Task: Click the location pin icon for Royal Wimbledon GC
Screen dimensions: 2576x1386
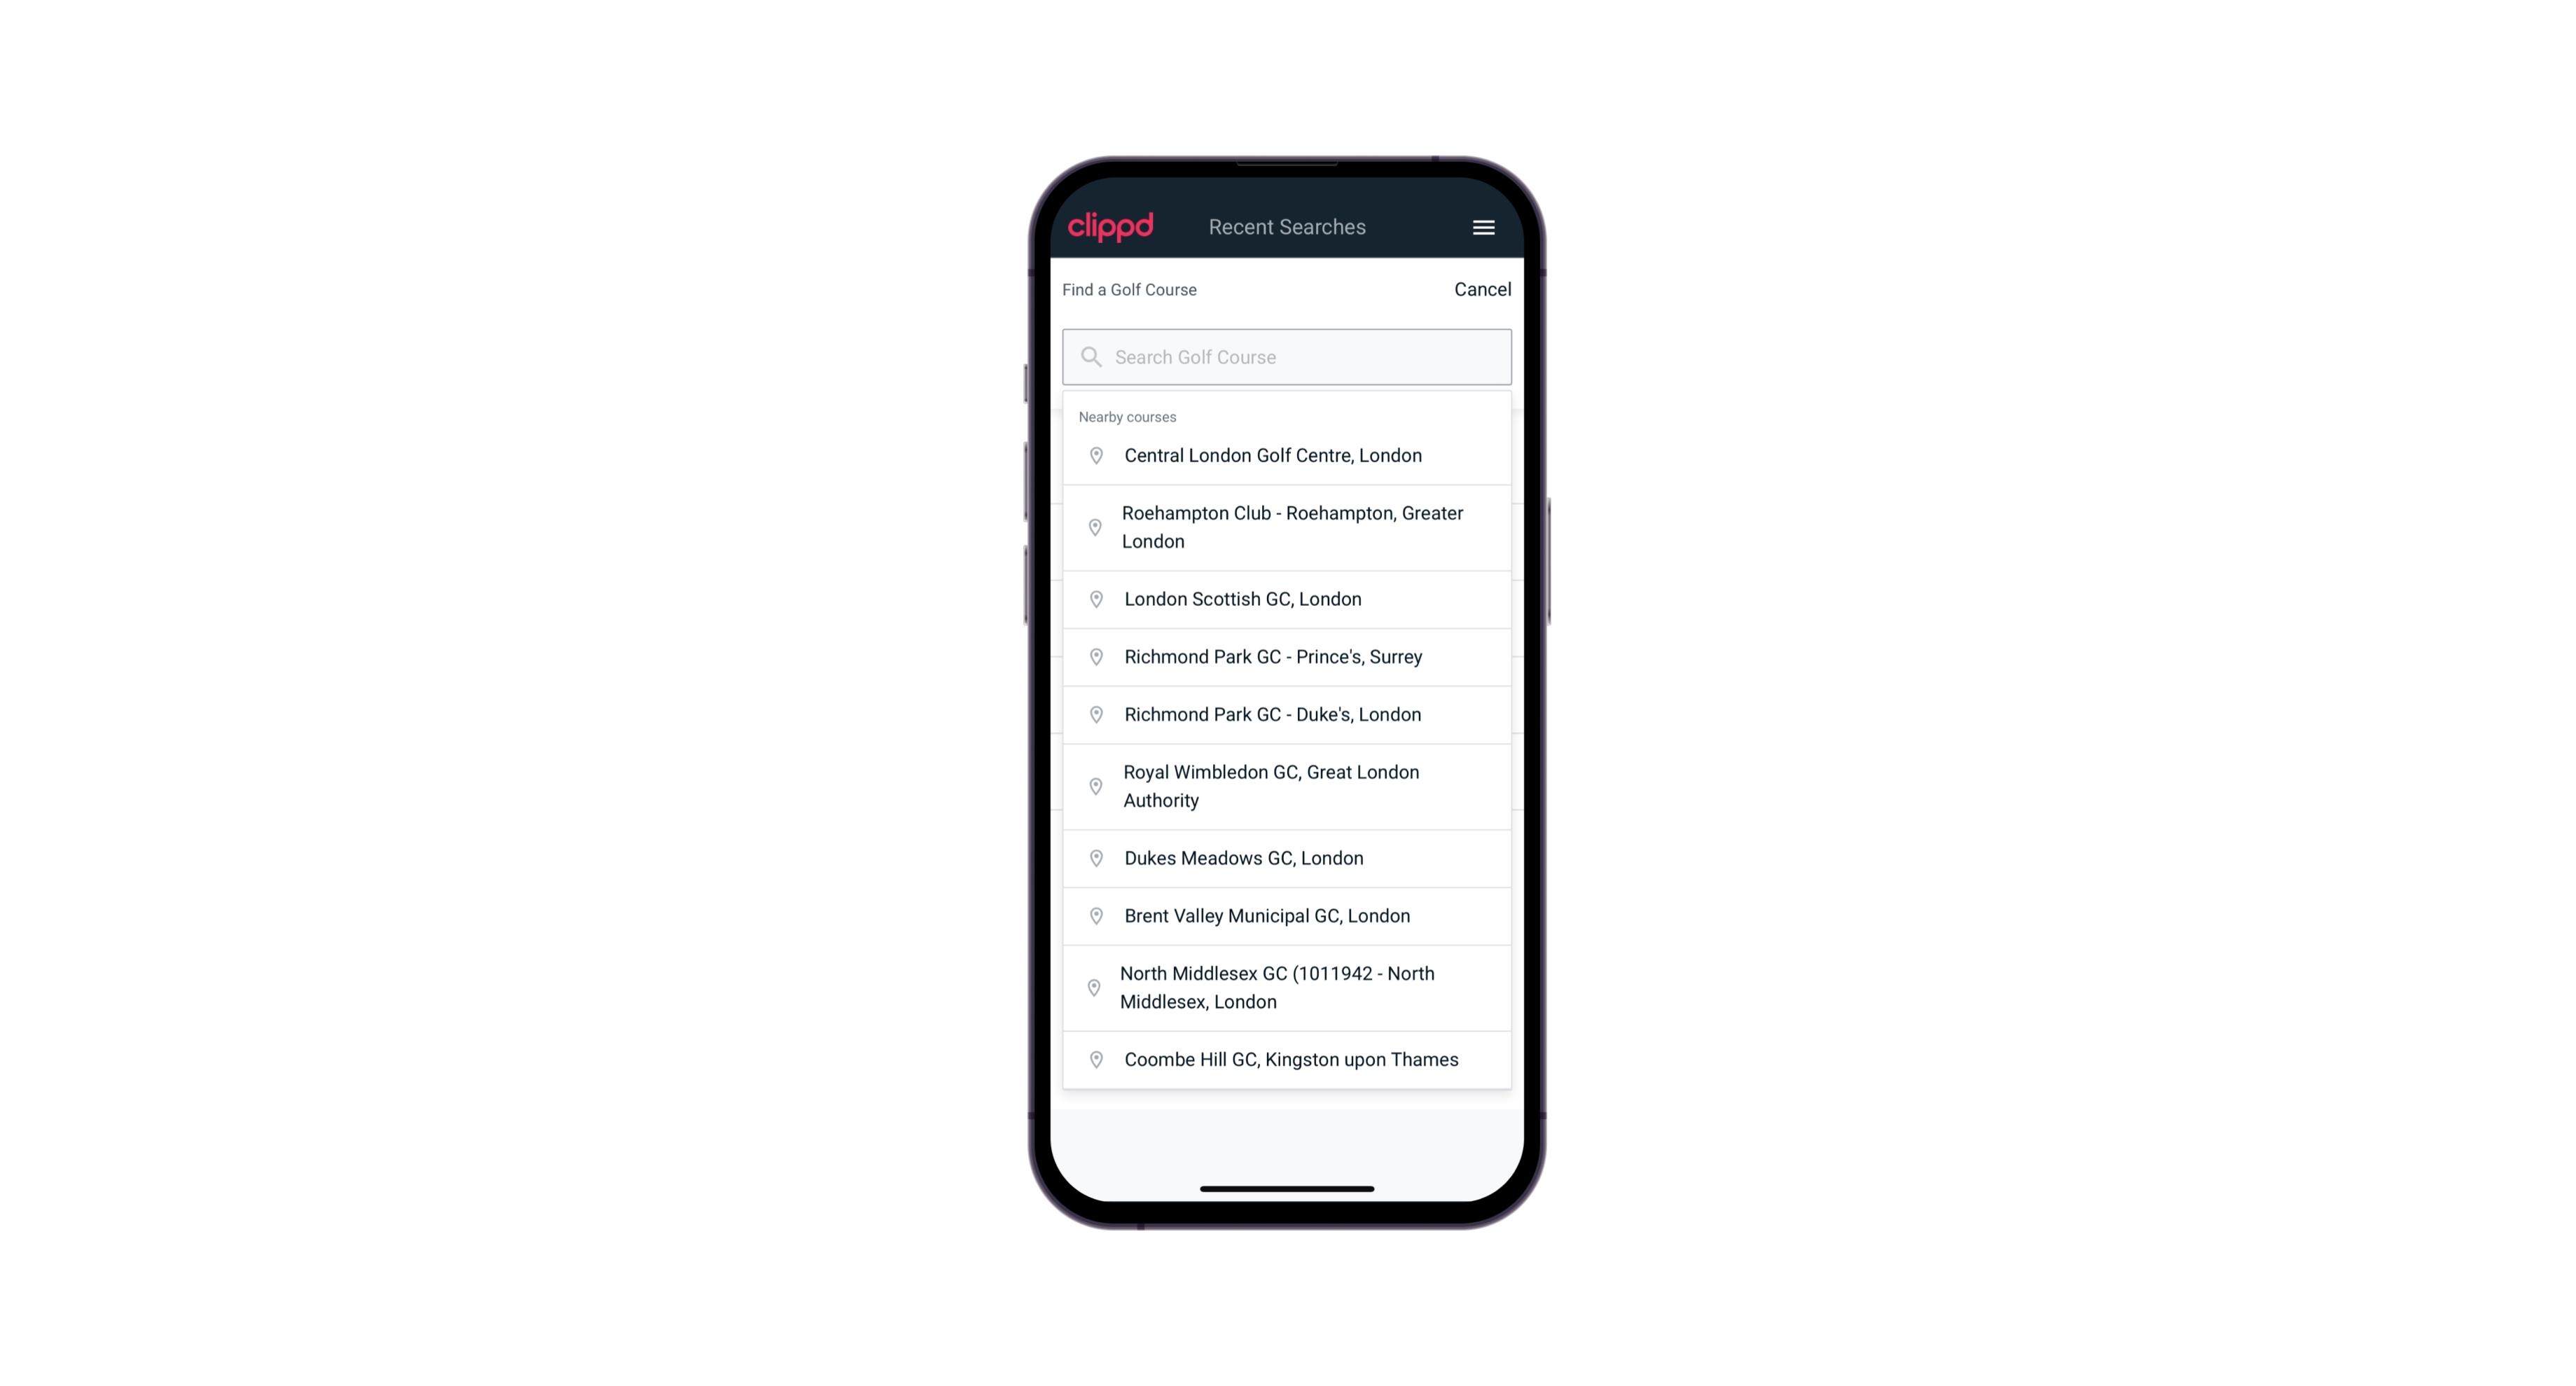Action: [x=1097, y=785]
